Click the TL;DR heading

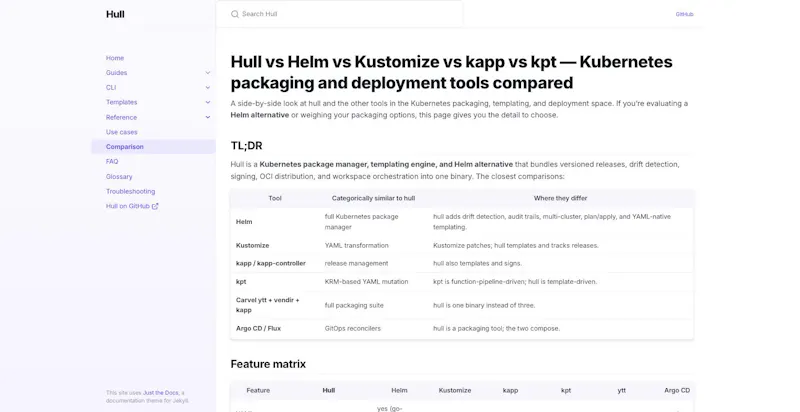tap(246, 146)
